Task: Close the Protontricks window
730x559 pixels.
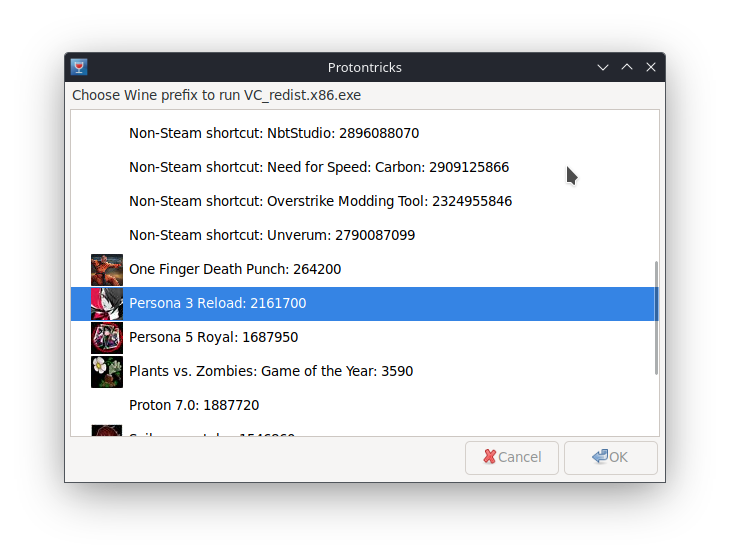Action: pyautogui.click(x=651, y=67)
